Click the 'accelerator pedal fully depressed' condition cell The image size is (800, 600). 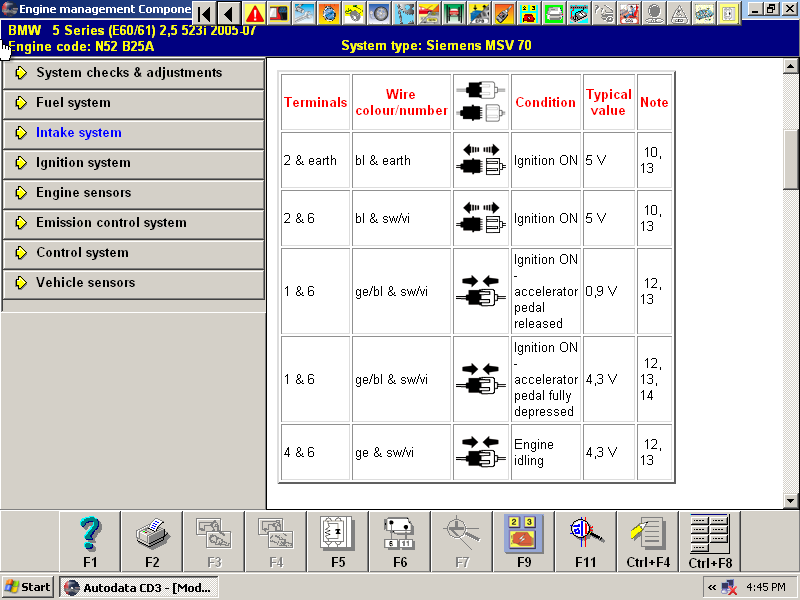click(546, 379)
